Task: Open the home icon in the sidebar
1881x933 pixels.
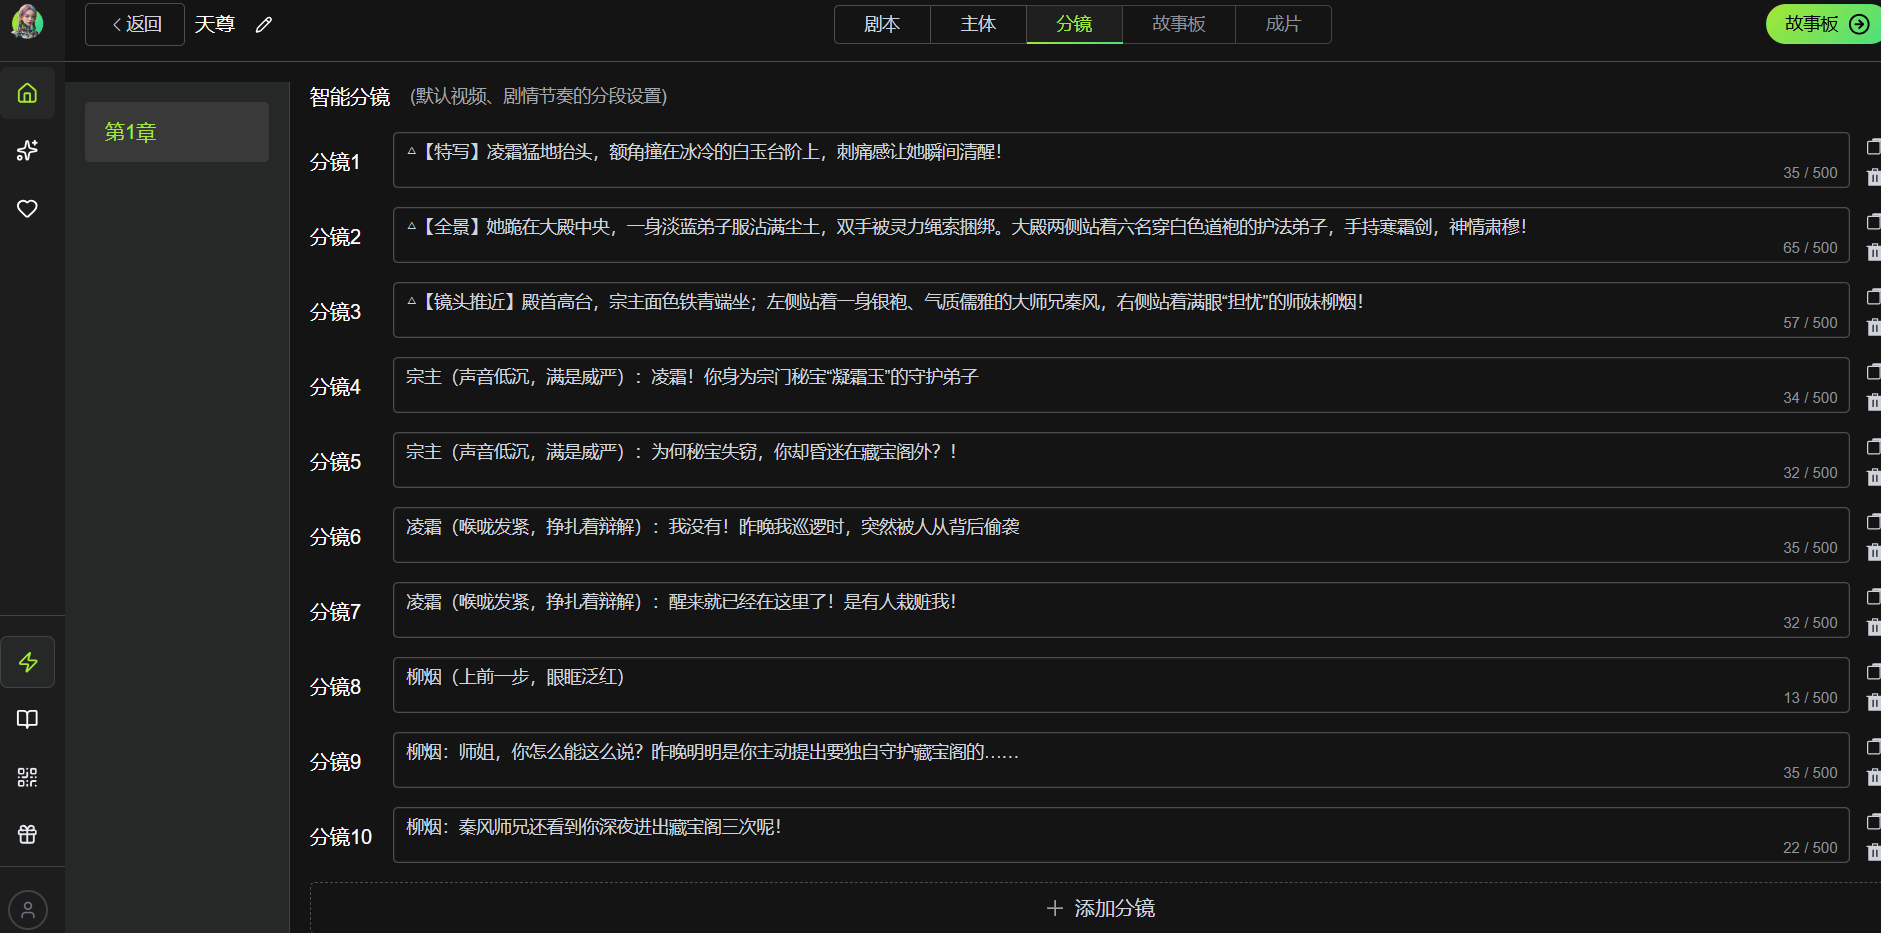Action: point(27,93)
